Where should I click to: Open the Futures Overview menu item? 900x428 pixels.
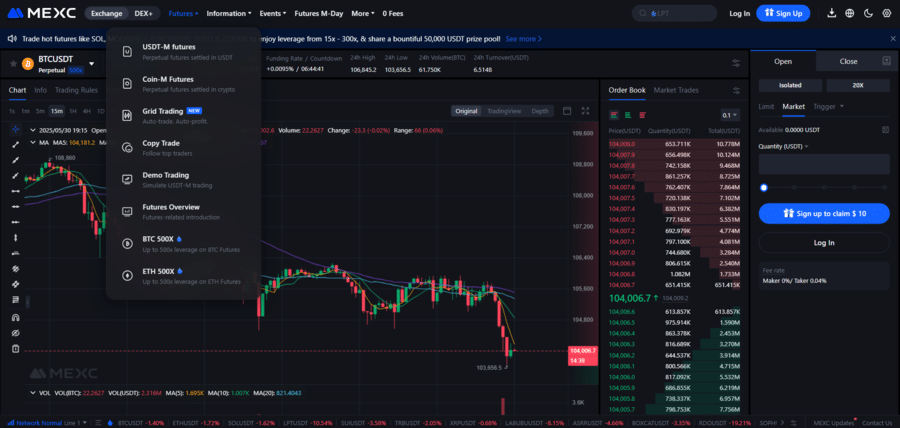click(184, 212)
